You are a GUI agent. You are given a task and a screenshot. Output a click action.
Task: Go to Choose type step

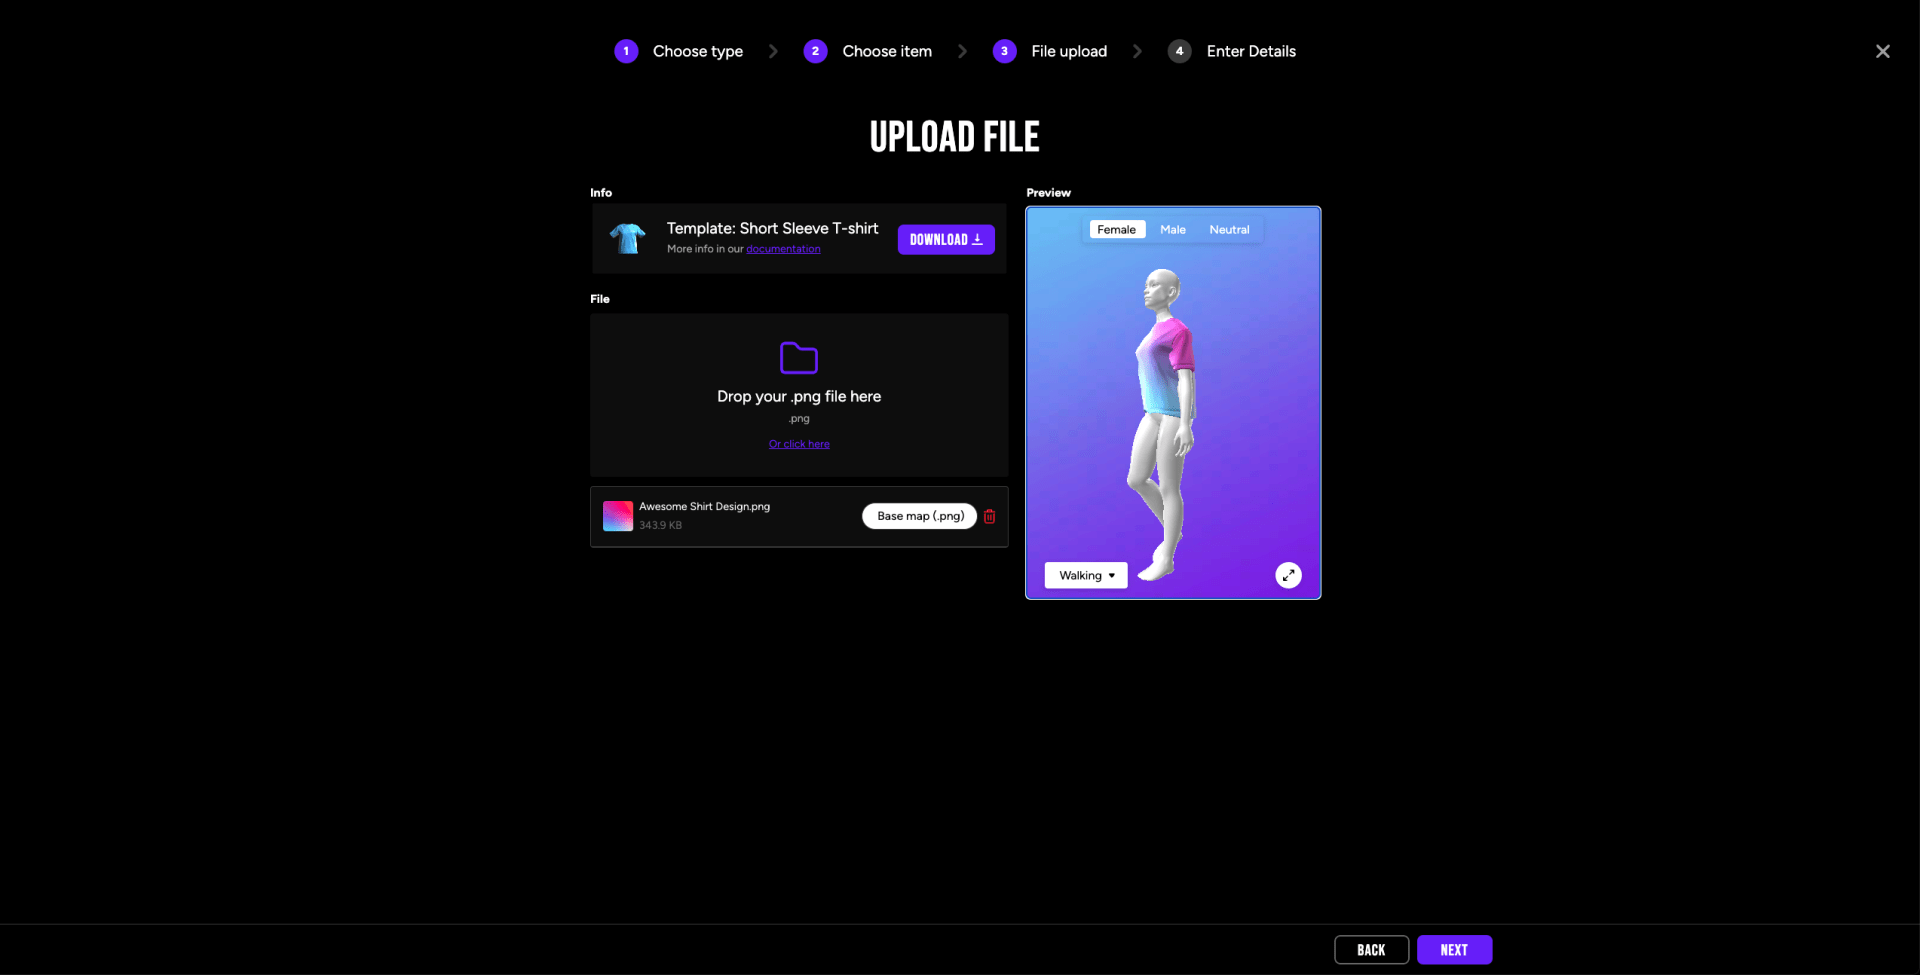pos(697,51)
